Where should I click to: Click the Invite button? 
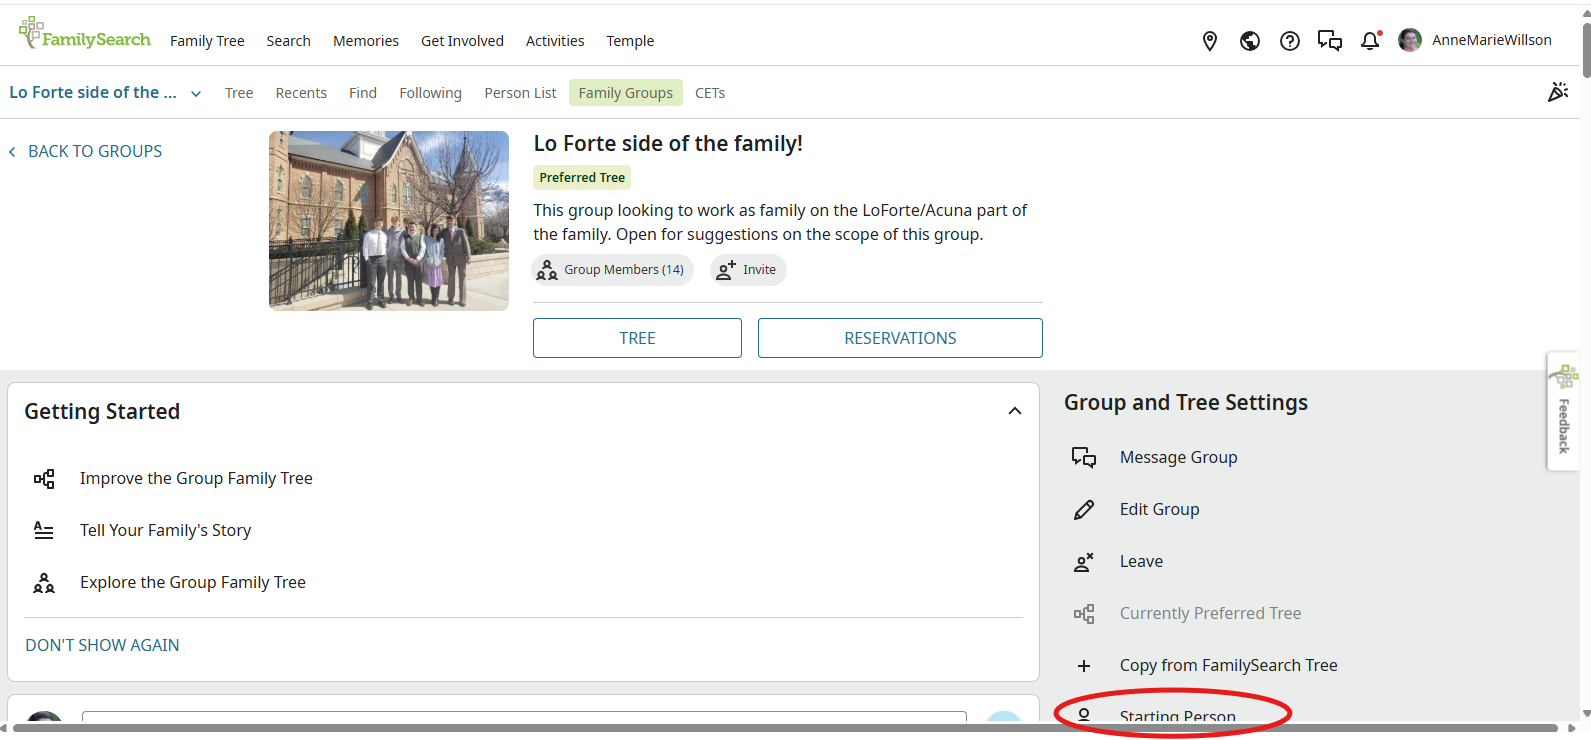(748, 270)
